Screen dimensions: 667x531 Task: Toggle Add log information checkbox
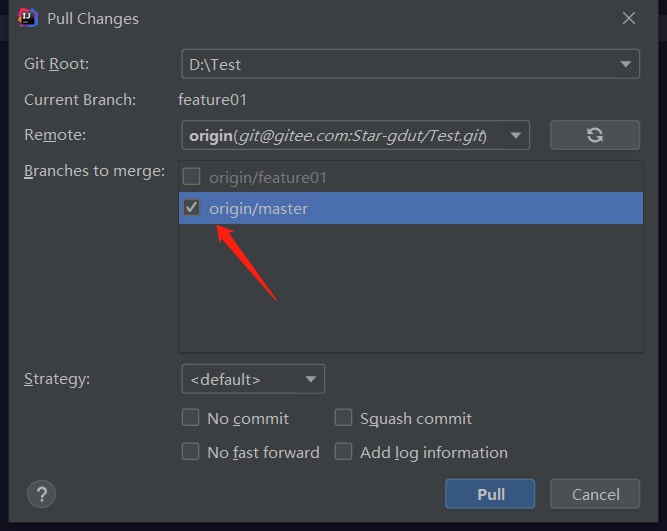coord(344,452)
